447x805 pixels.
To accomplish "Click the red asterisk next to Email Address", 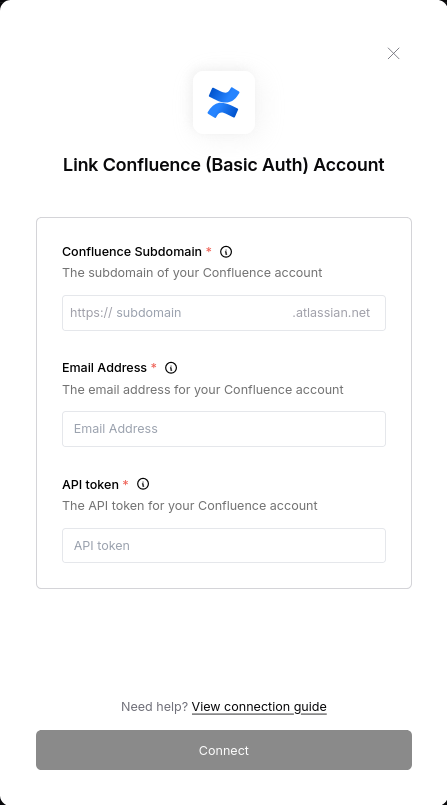I will [153, 367].
